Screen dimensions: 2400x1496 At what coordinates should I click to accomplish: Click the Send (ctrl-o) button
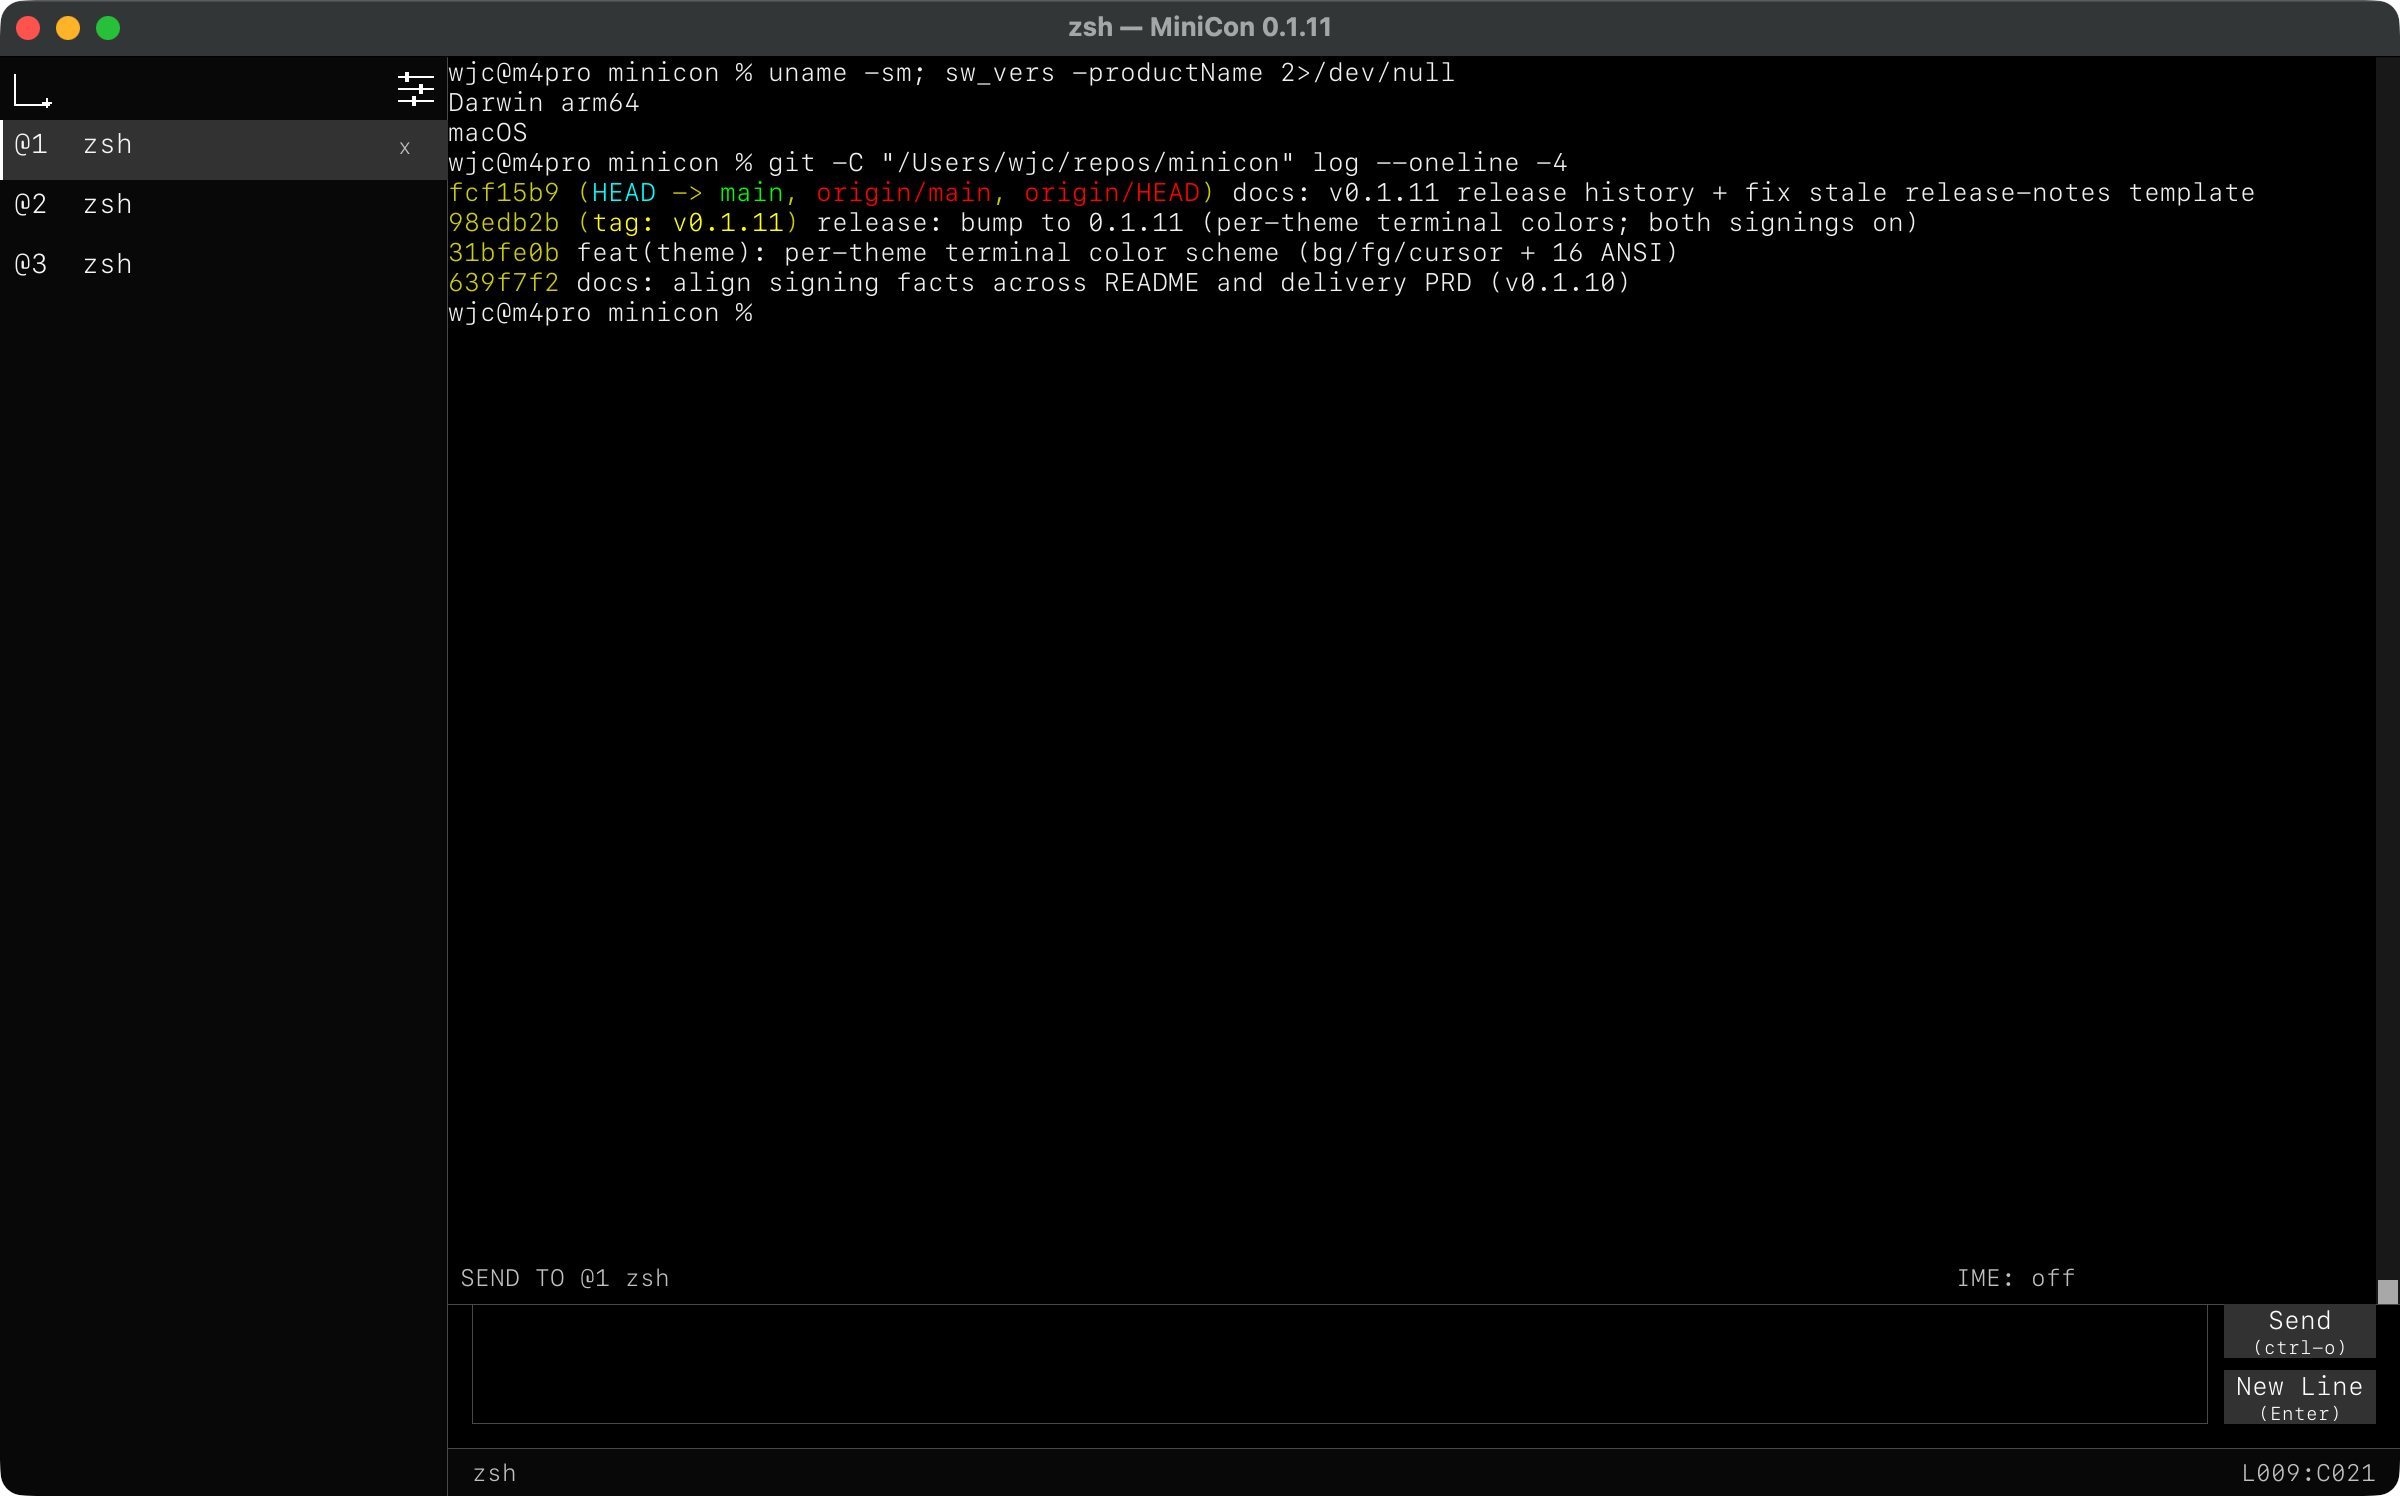click(2299, 1331)
